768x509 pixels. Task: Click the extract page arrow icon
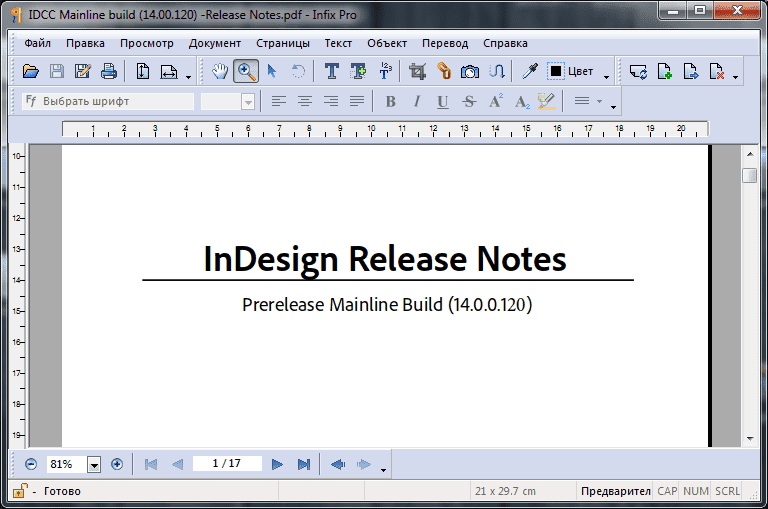click(691, 72)
